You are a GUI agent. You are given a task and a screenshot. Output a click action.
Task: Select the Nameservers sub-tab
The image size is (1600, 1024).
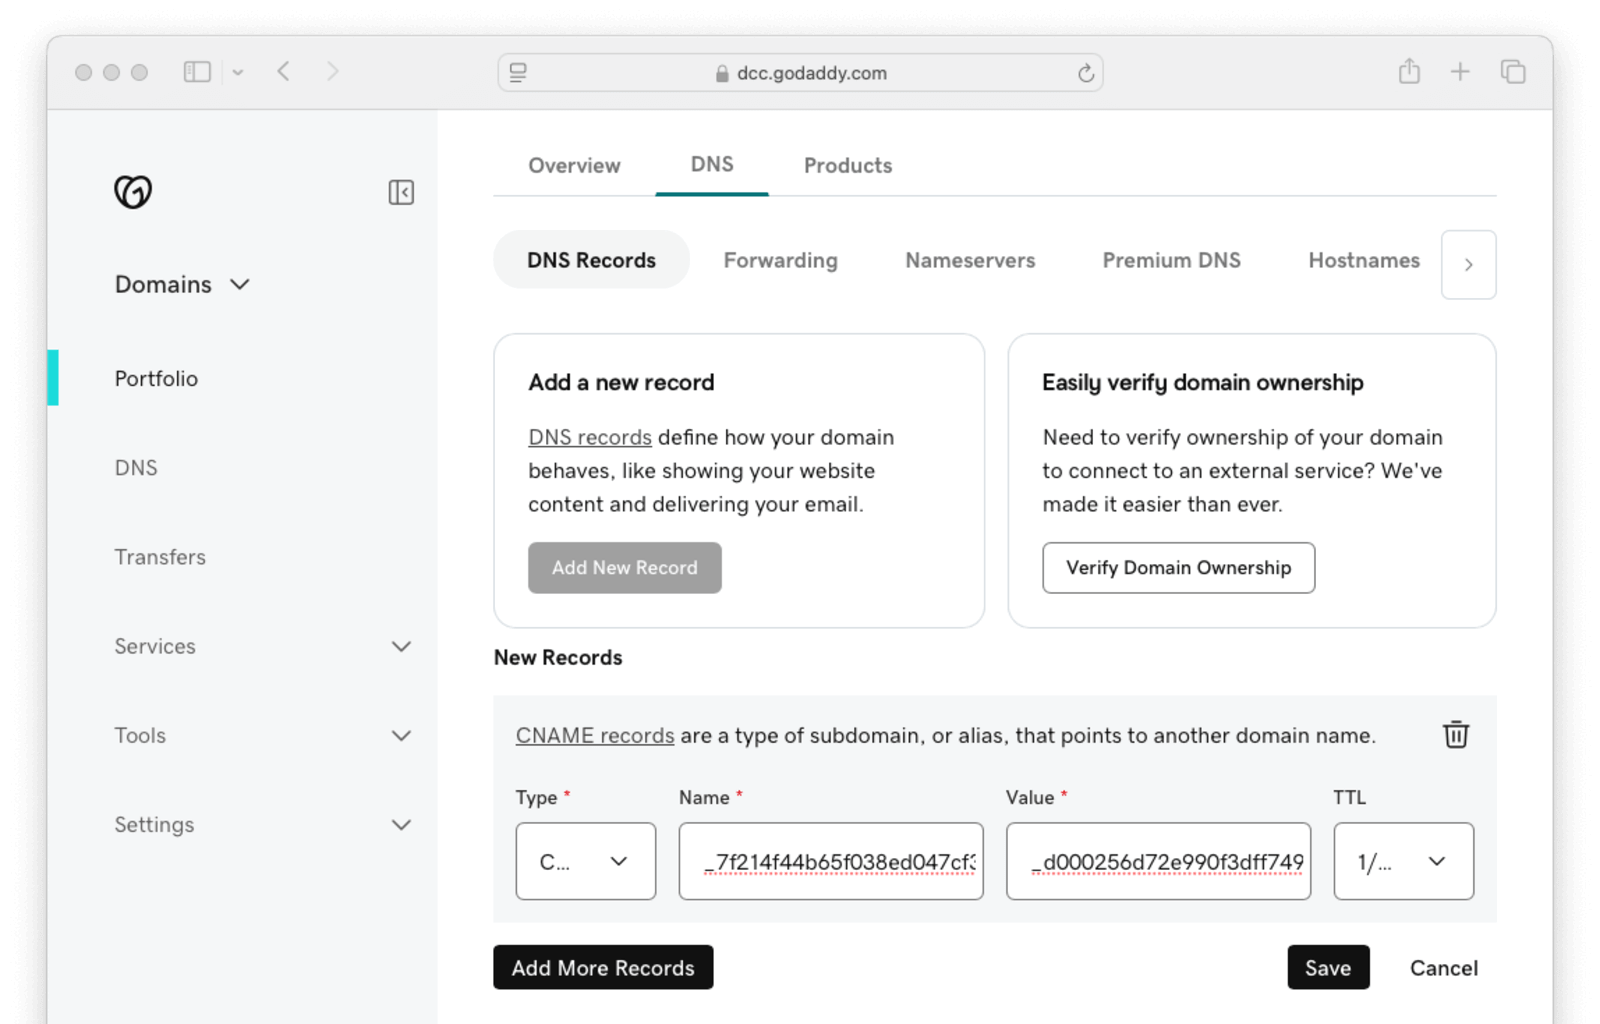[x=969, y=261]
